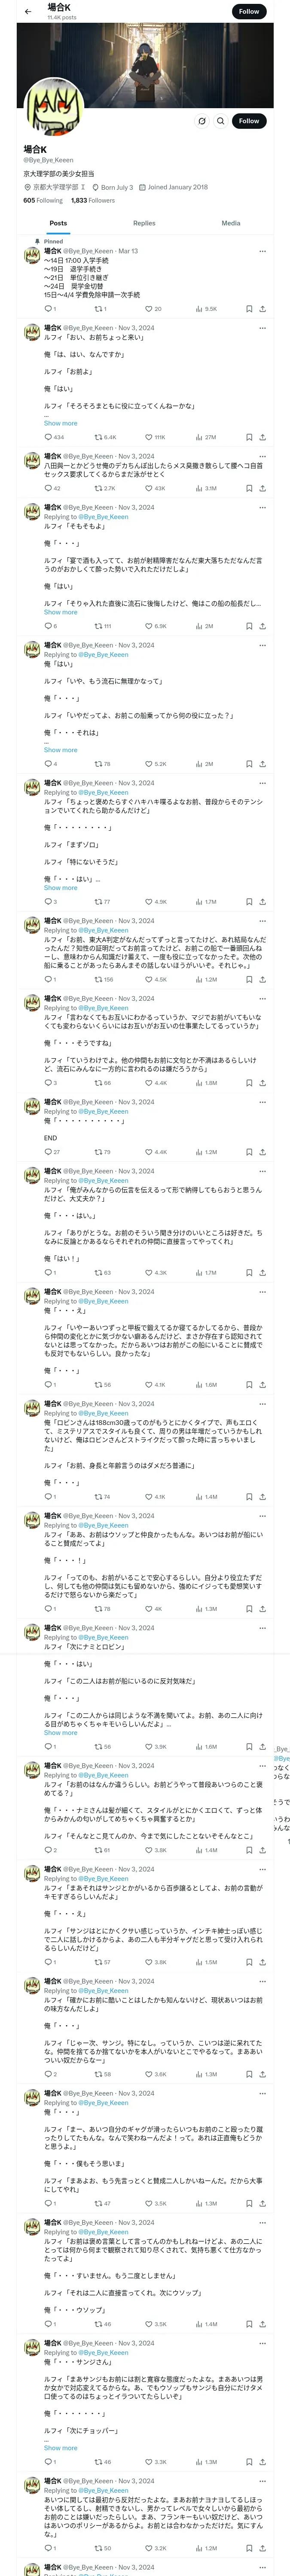Expand first 'Show more' under the 434-reply post
The width and height of the screenshot is (290, 2576).
(x=60, y=423)
